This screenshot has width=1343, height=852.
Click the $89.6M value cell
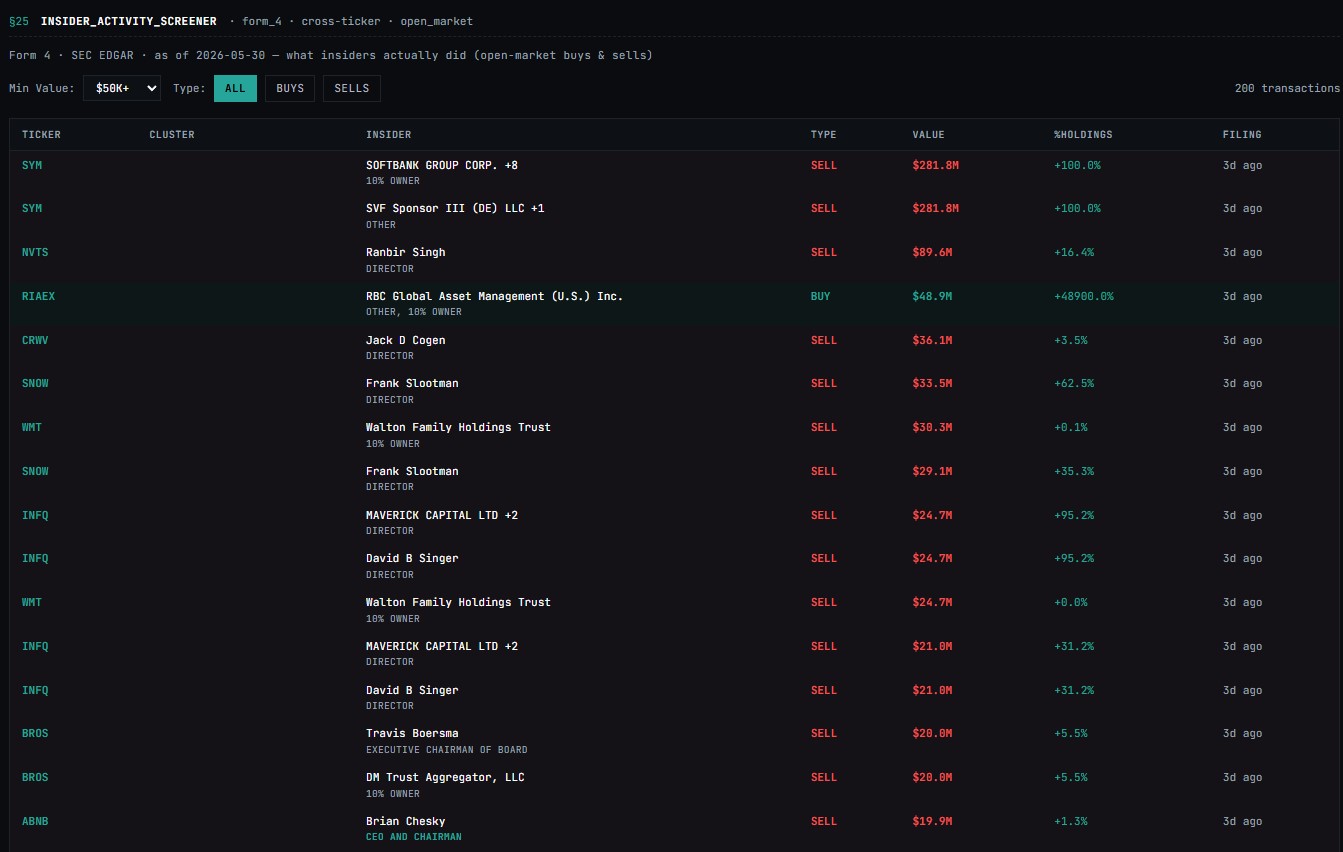click(x=933, y=252)
